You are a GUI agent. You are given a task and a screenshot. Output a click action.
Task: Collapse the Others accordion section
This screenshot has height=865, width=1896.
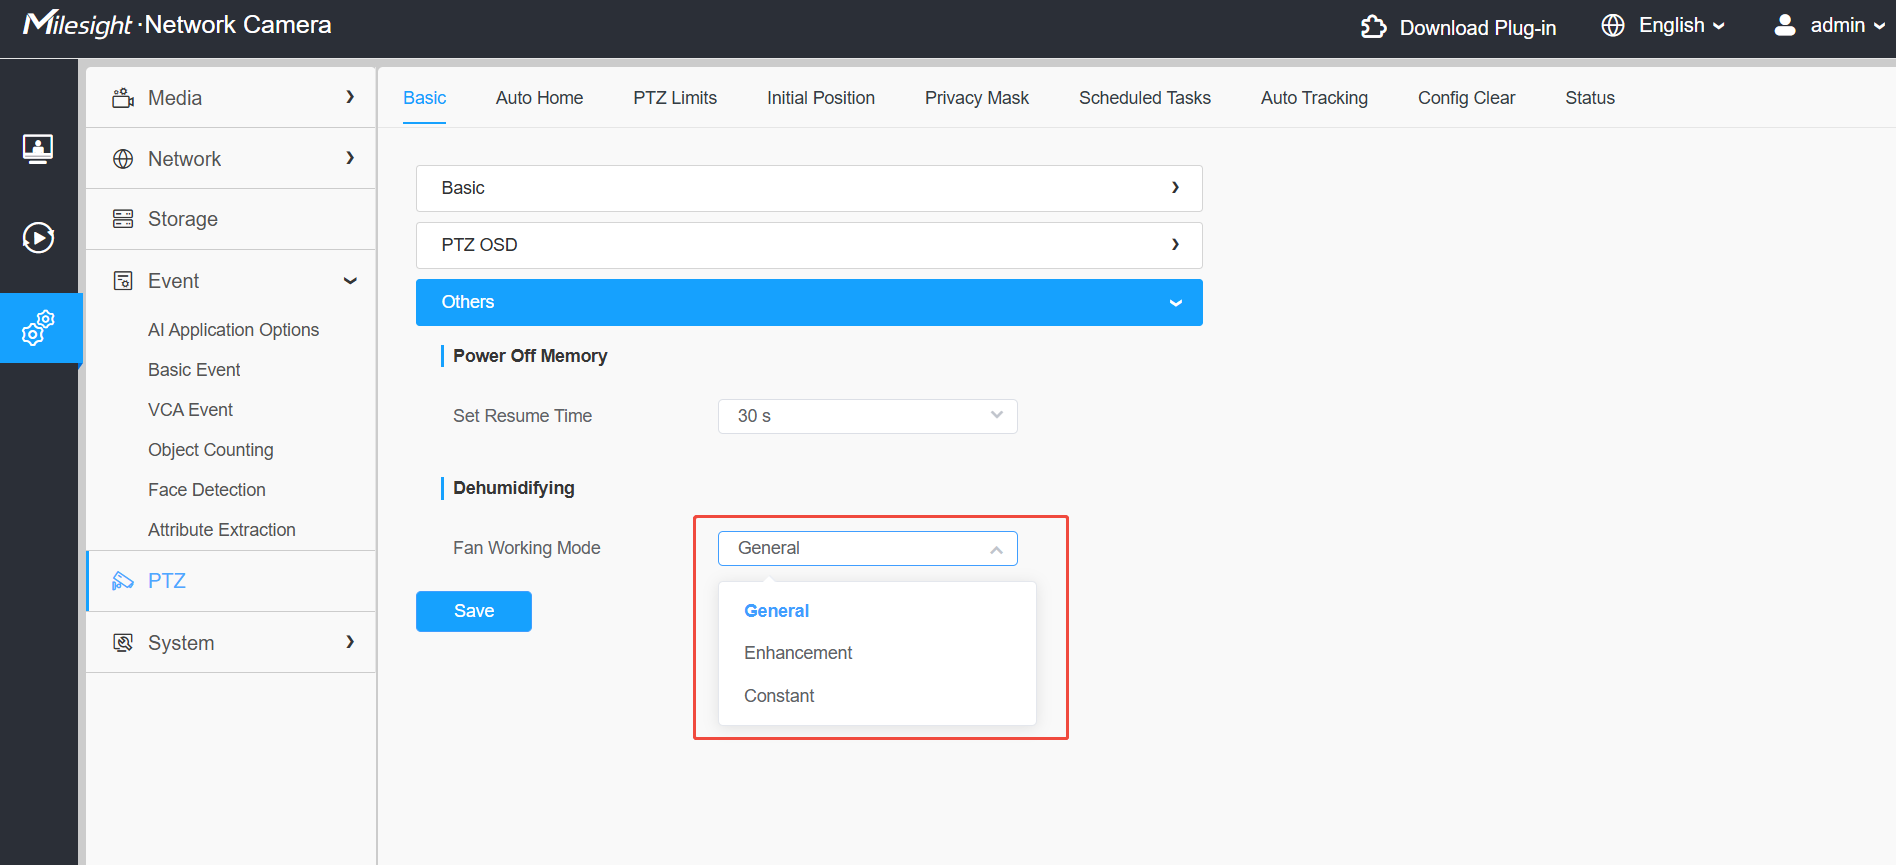click(809, 302)
